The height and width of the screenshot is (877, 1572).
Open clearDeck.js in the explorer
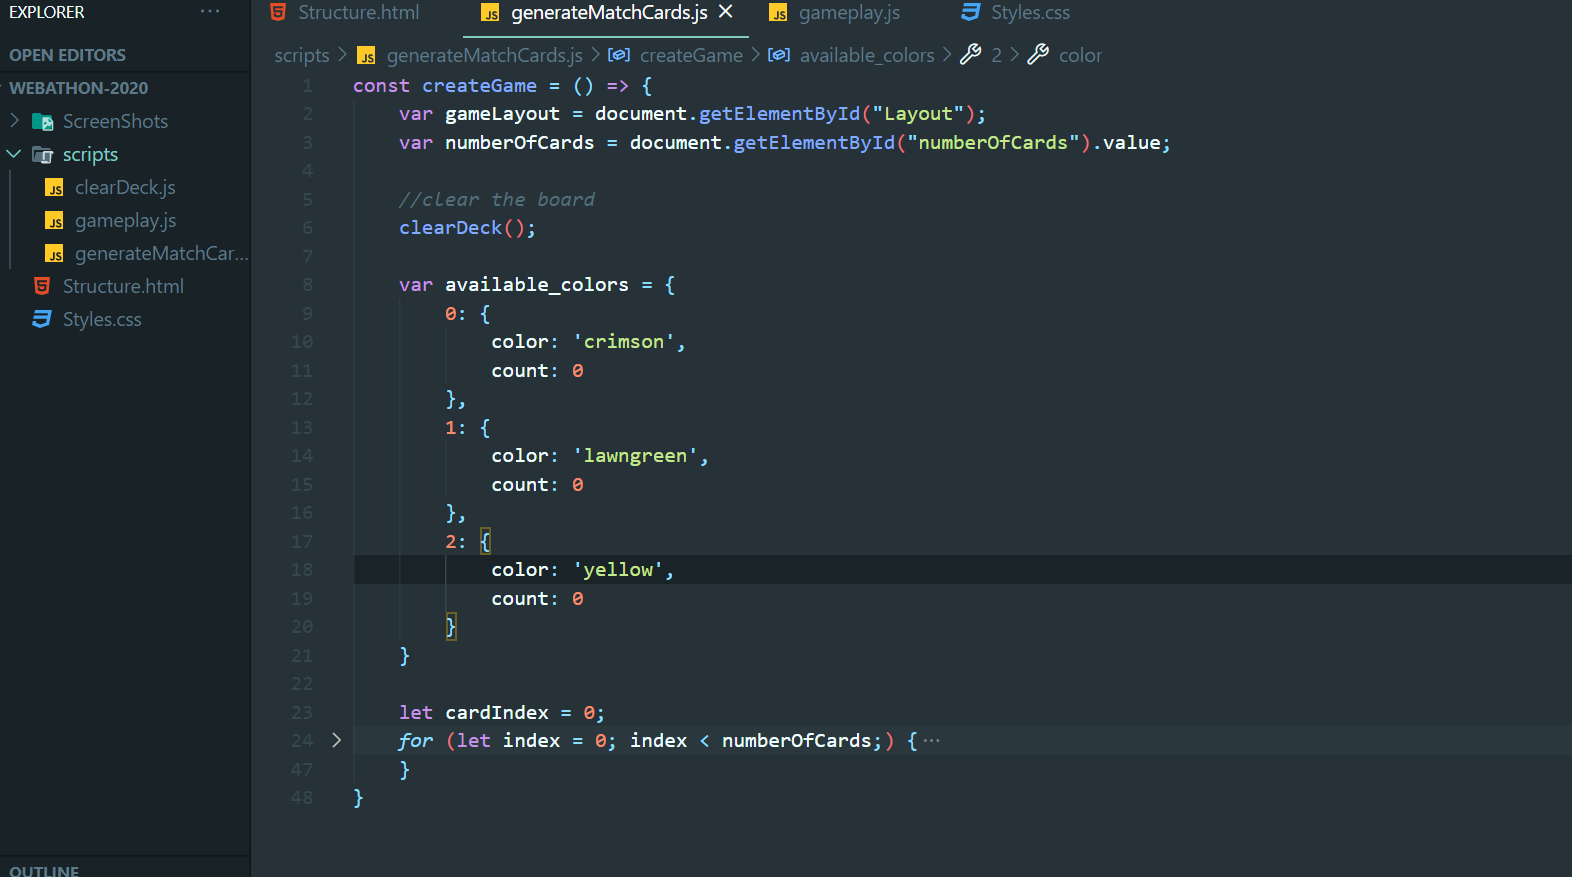click(125, 187)
